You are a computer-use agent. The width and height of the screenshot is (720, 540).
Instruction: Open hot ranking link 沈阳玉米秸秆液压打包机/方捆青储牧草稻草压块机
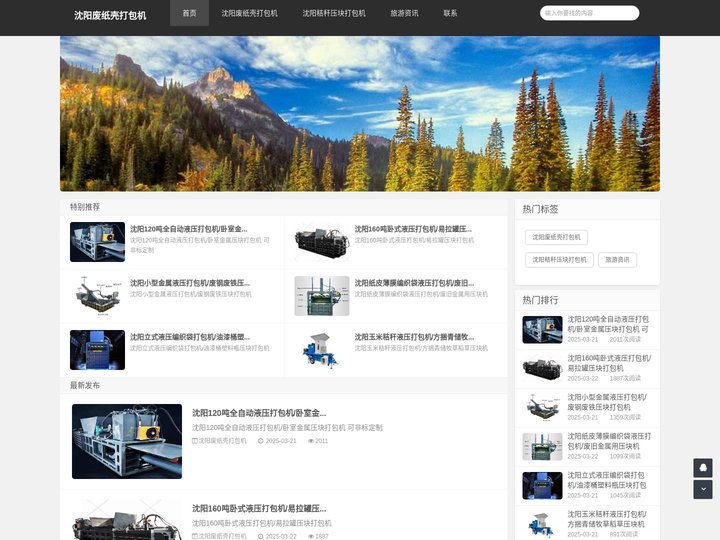607,519
